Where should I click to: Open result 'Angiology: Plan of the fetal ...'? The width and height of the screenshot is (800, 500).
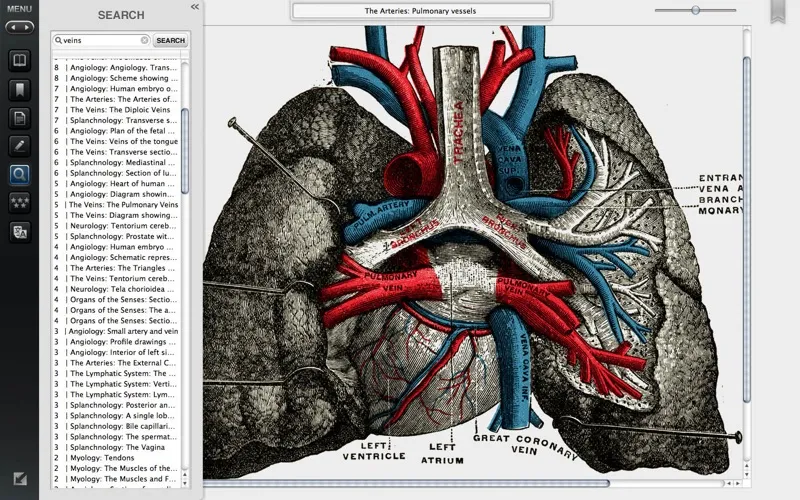click(x=116, y=131)
